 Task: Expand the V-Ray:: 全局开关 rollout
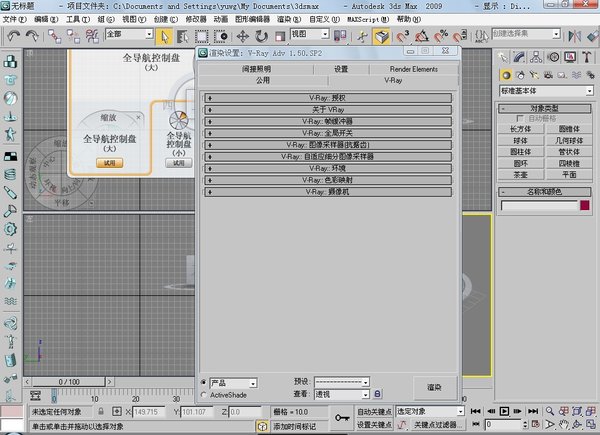[328, 133]
